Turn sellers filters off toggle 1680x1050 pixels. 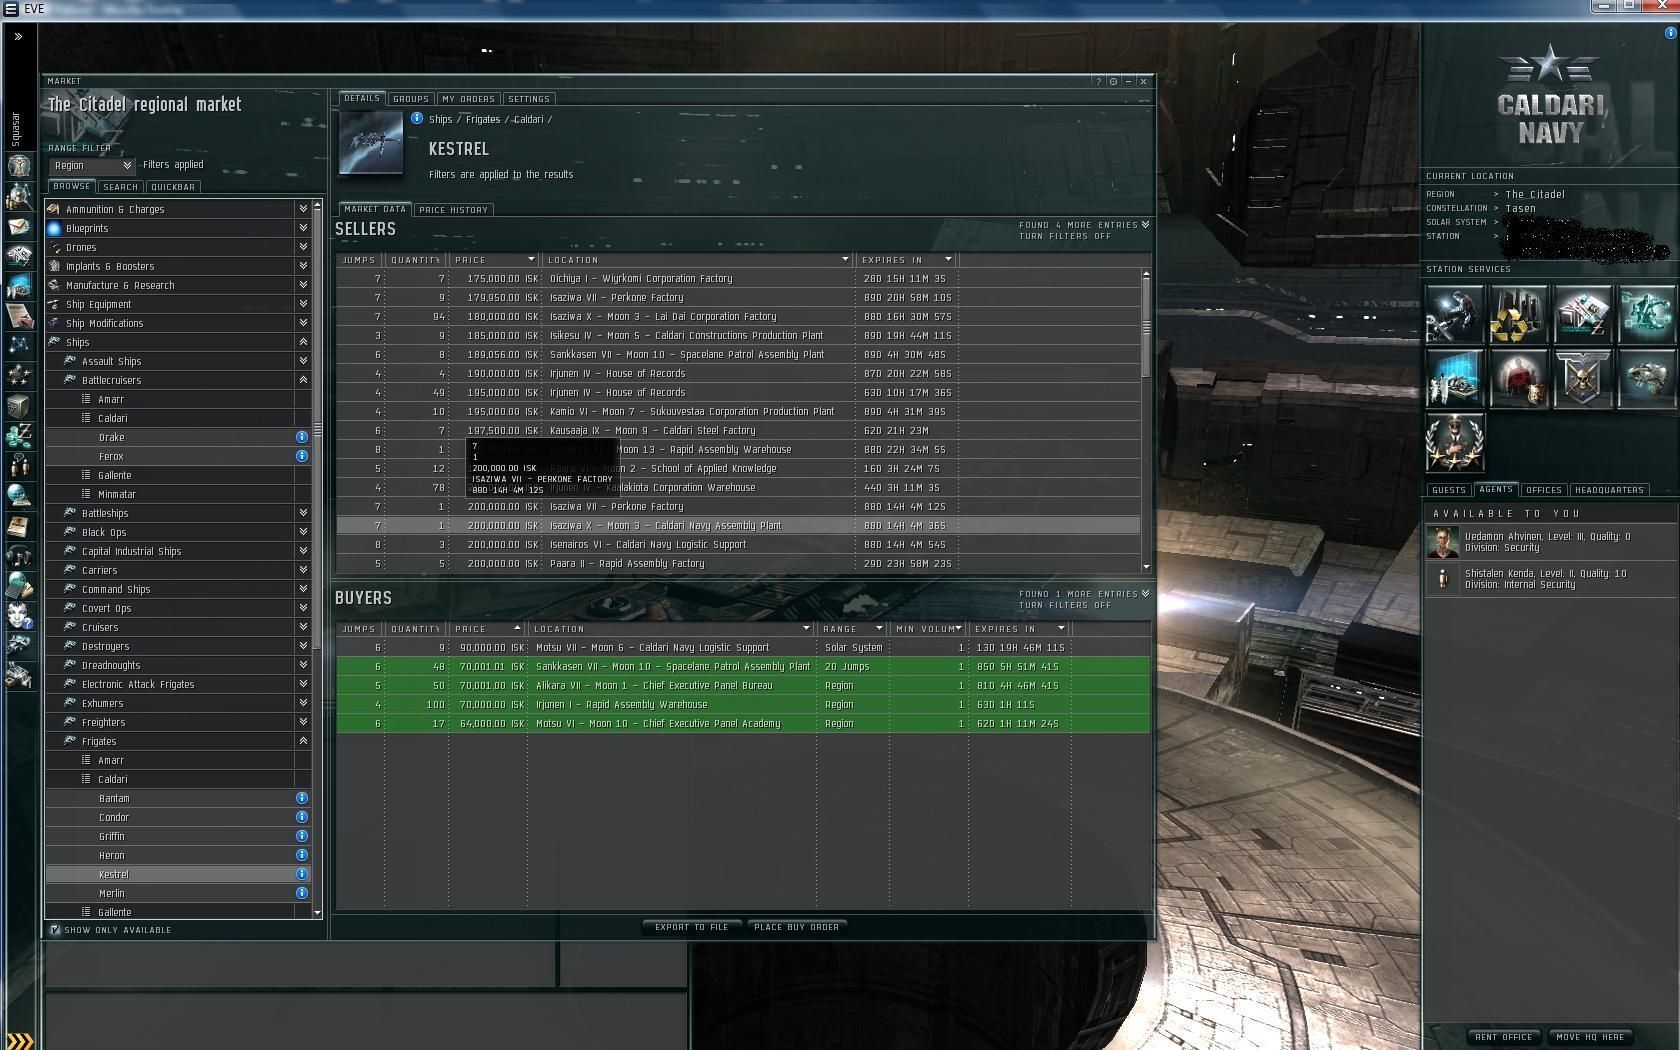[1065, 236]
